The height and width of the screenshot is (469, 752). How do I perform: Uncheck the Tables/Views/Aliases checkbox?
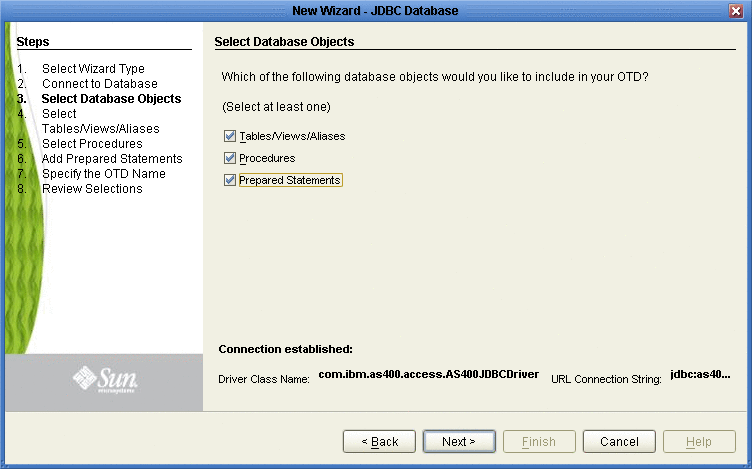pos(230,136)
